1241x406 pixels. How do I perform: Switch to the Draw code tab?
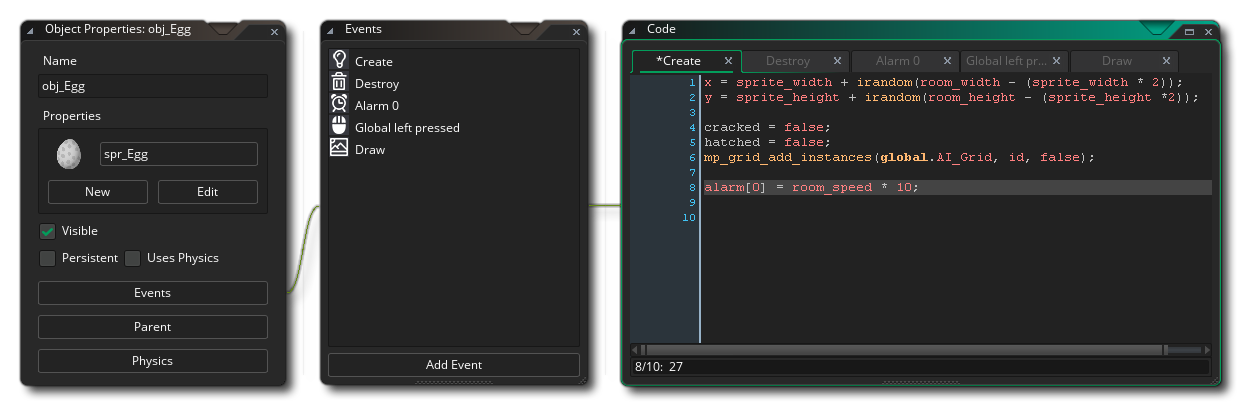(x=1117, y=61)
